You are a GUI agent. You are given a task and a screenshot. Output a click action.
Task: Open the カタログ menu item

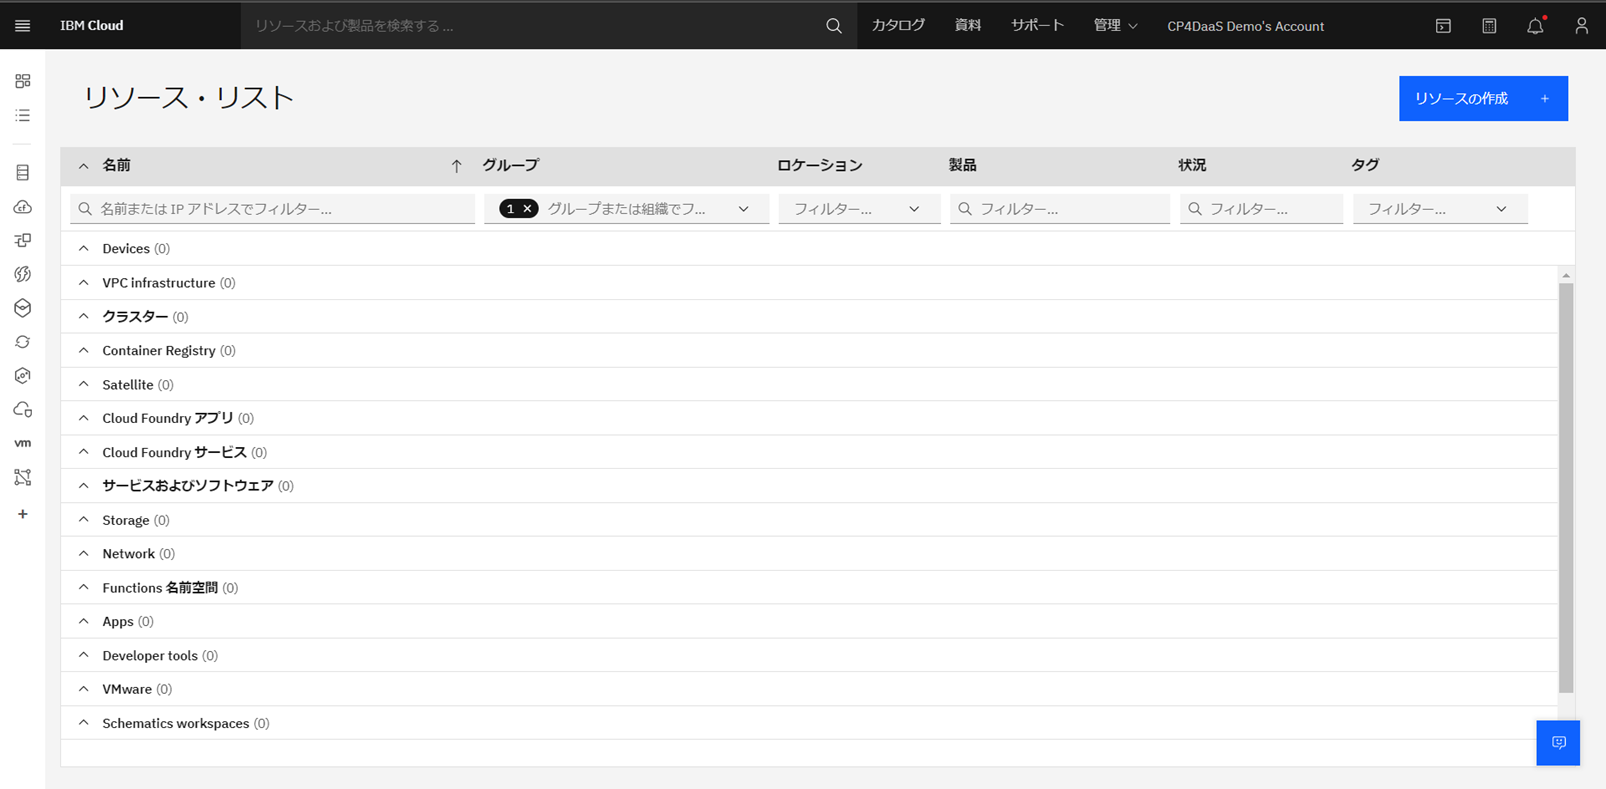[x=898, y=26]
